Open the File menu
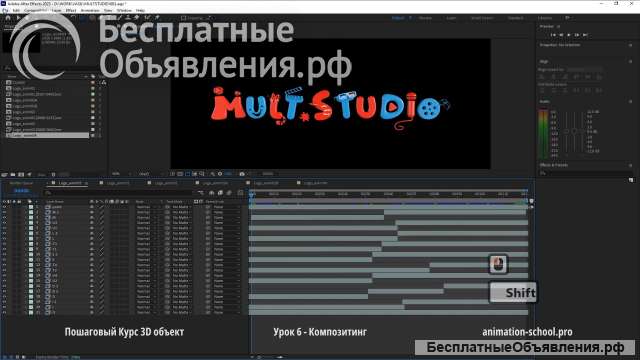This screenshot has width=640, height=360. tap(5, 10)
